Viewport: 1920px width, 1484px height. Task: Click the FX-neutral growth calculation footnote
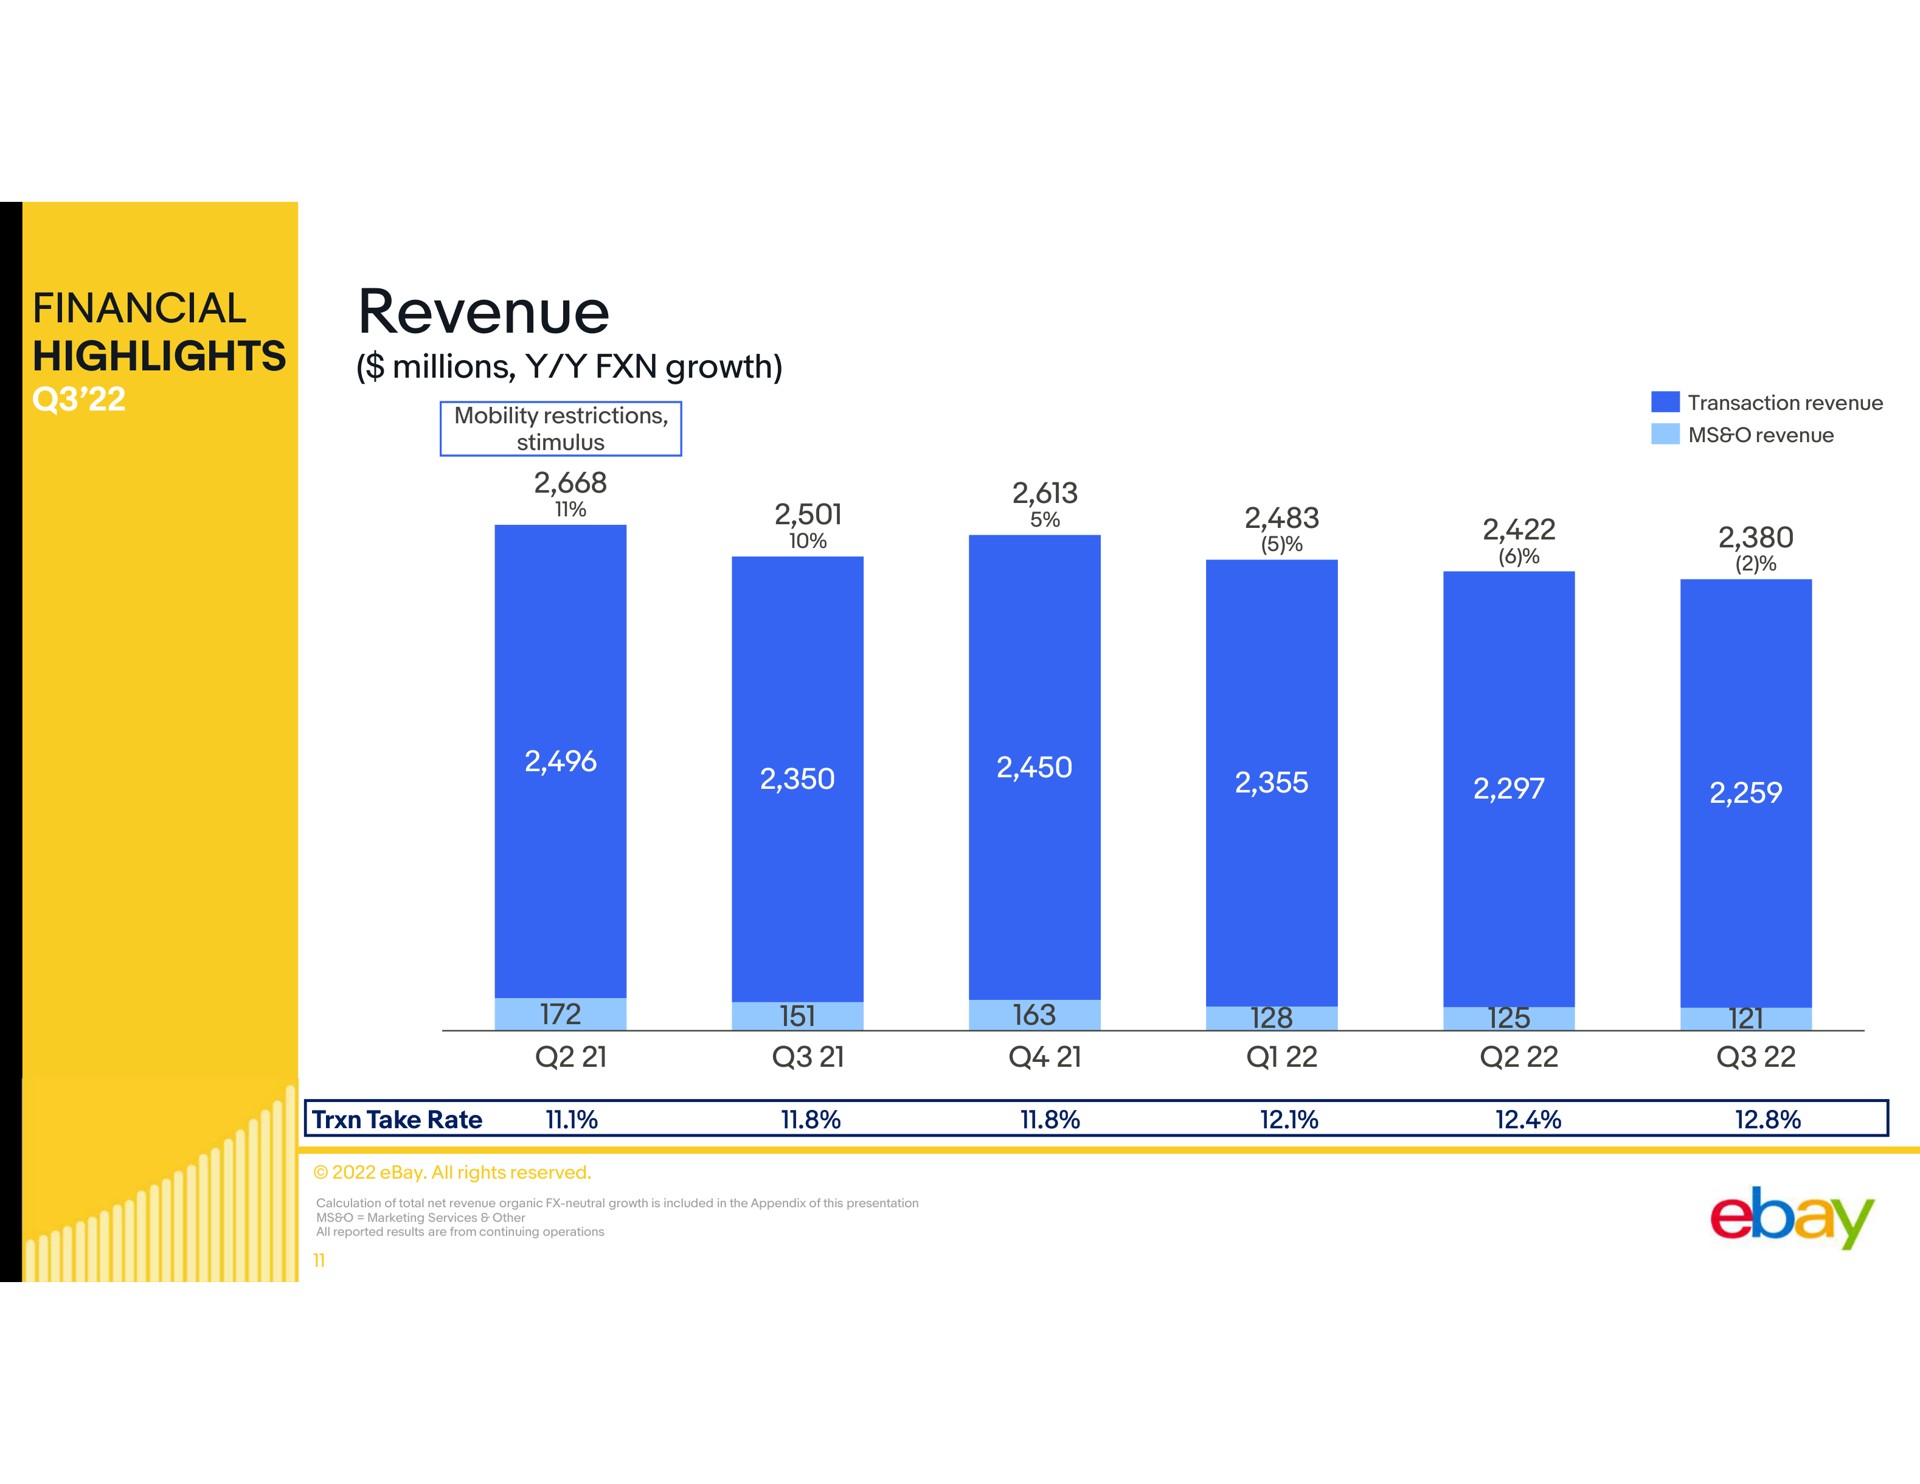point(617,1203)
